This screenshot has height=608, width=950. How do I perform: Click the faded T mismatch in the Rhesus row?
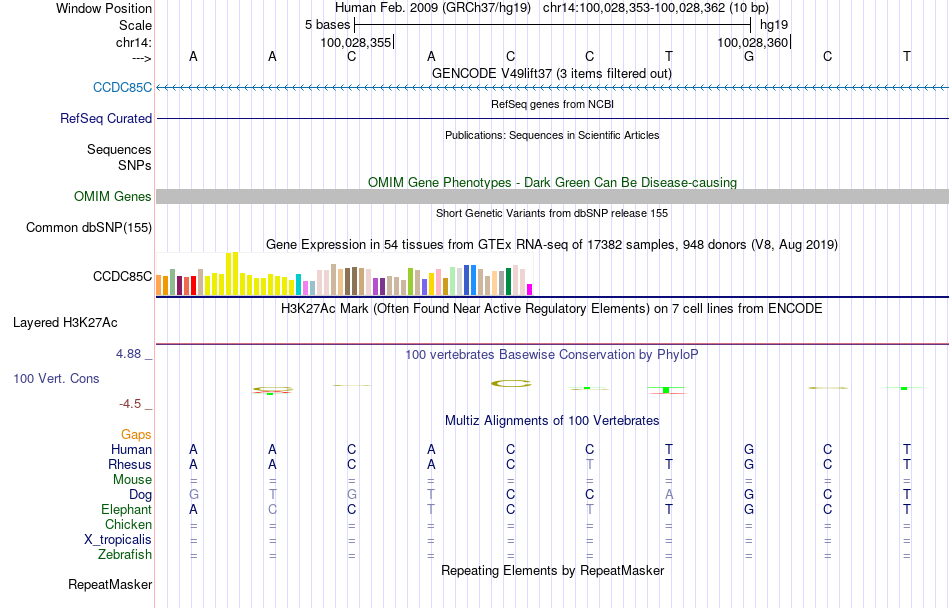point(590,464)
